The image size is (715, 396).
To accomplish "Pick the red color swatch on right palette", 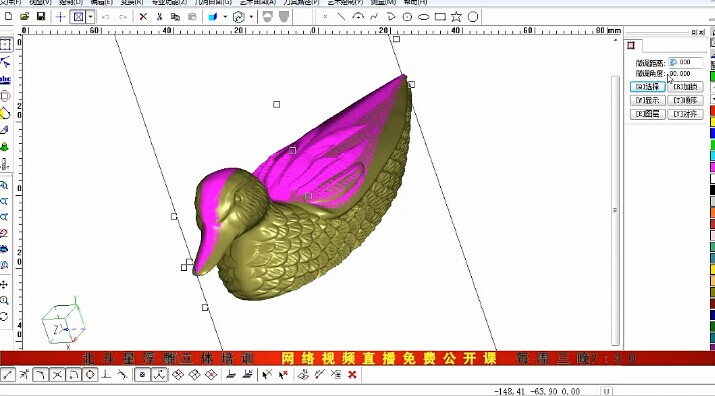I will pos(712,110).
